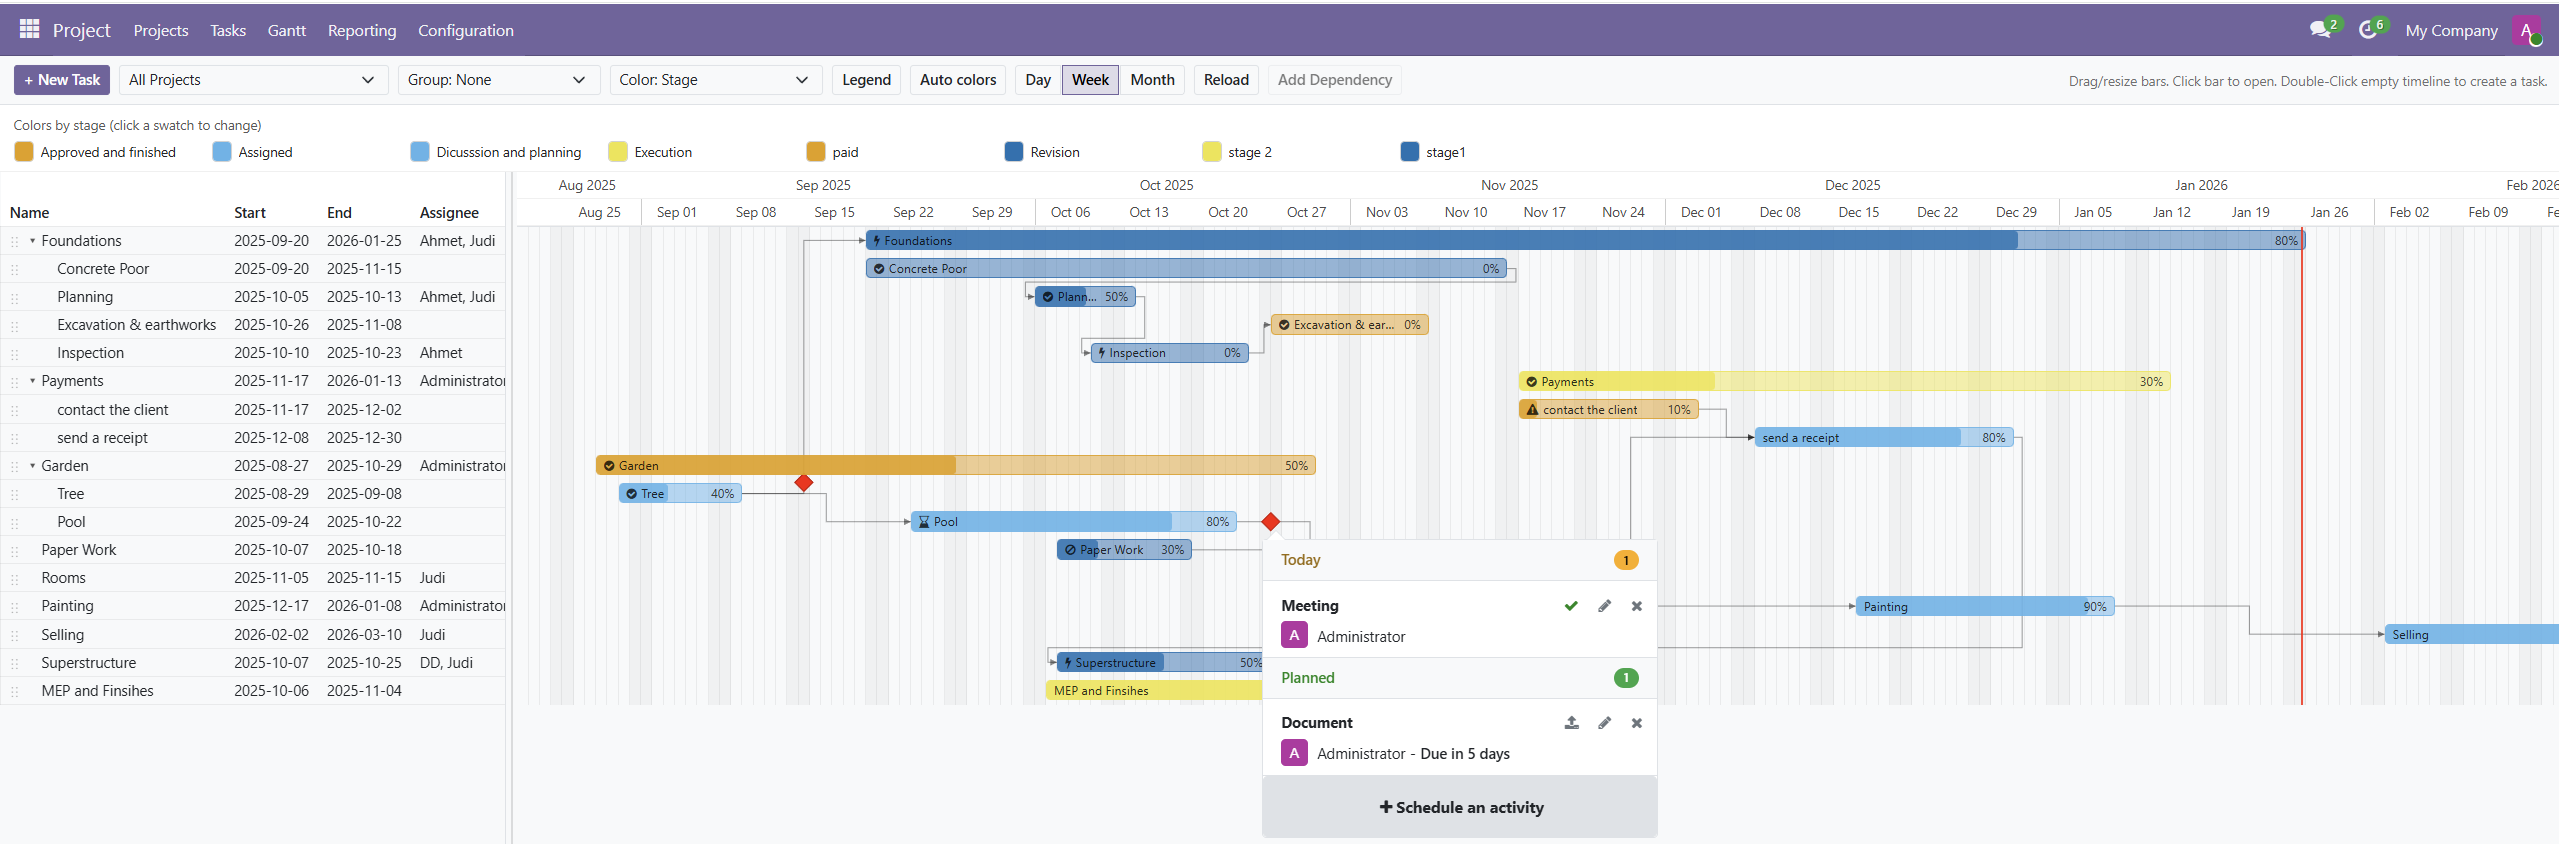Switch timeline to Day view
Screen dimensions: 2559x844
1038,80
